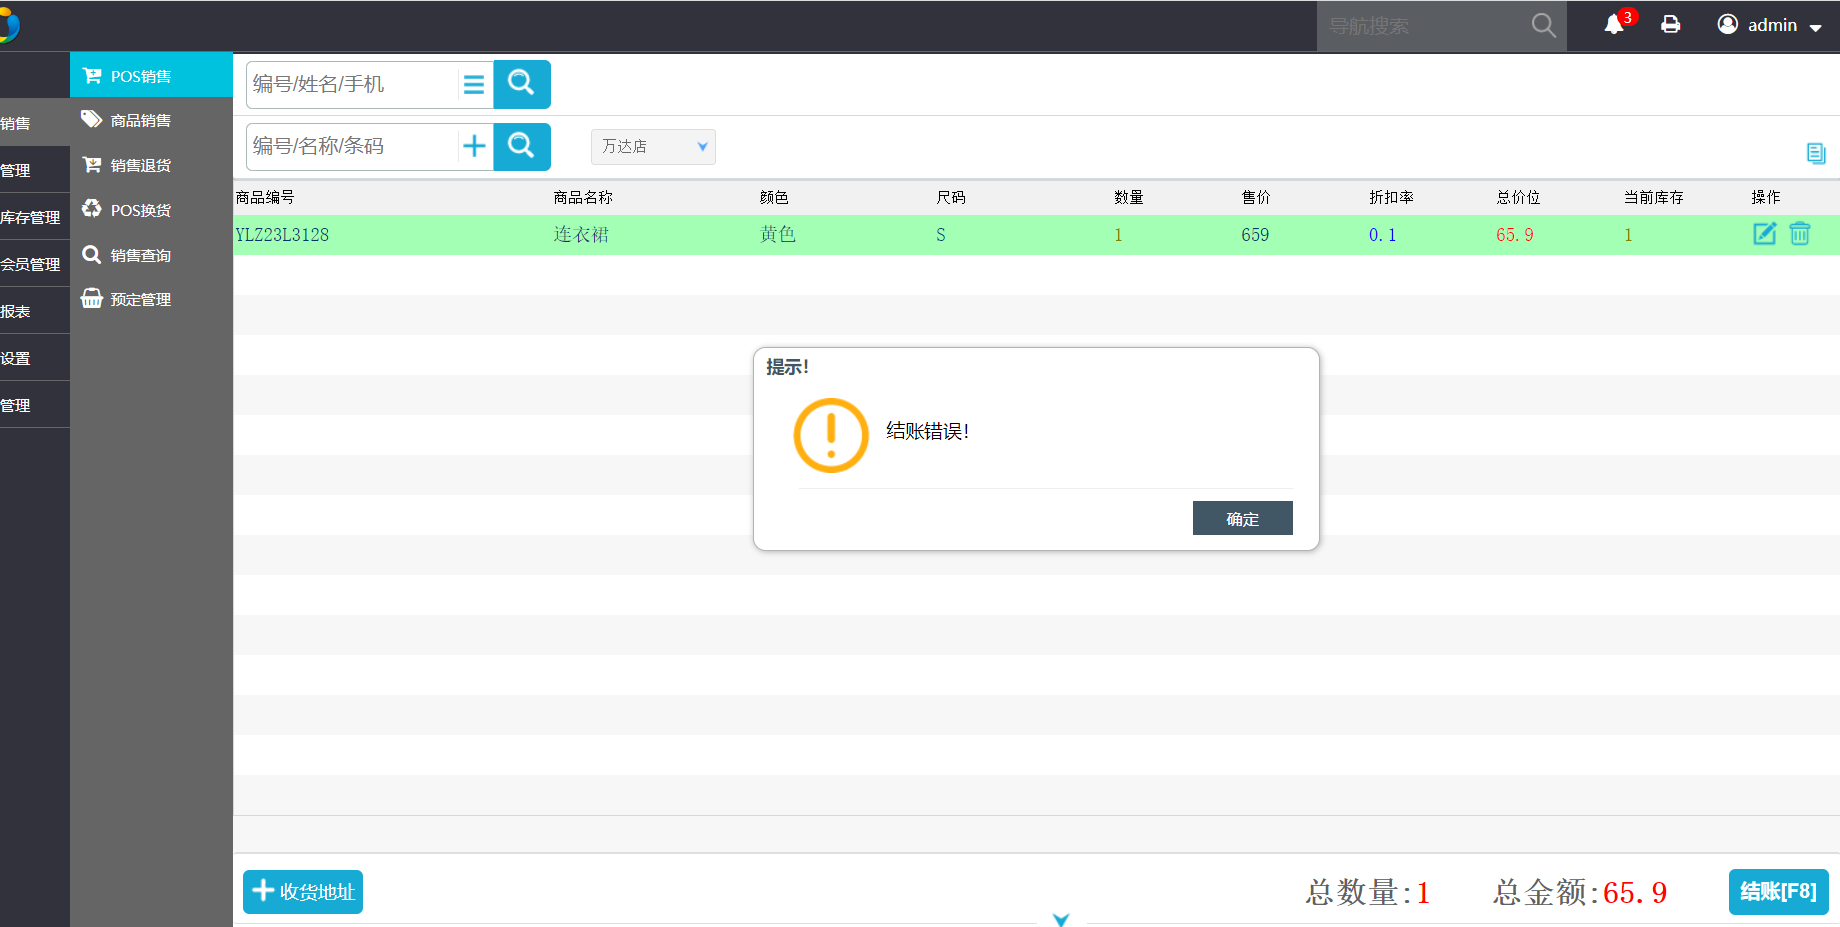Edit the YLZ23L3128 row item
Viewport: 1840px width, 927px height.
(1764, 234)
